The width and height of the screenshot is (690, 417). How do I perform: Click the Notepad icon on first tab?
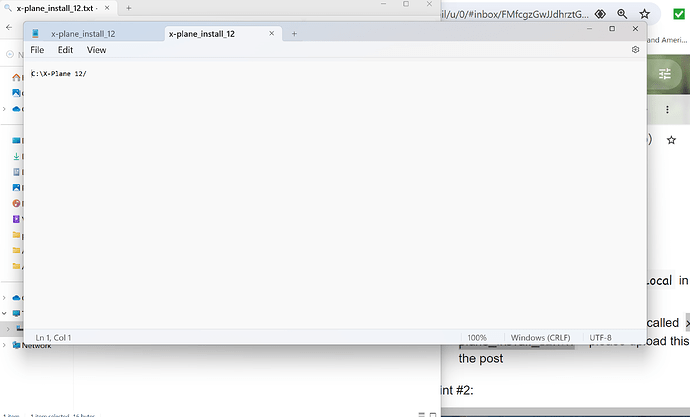(x=36, y=33)
